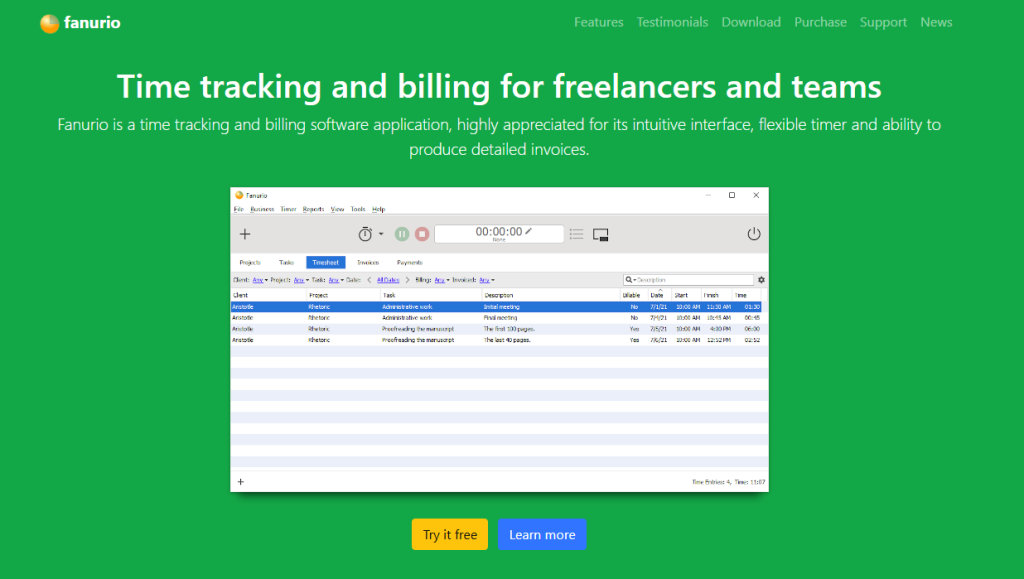Open the Business menu
1024x579 pixels.
coord(262,209)
